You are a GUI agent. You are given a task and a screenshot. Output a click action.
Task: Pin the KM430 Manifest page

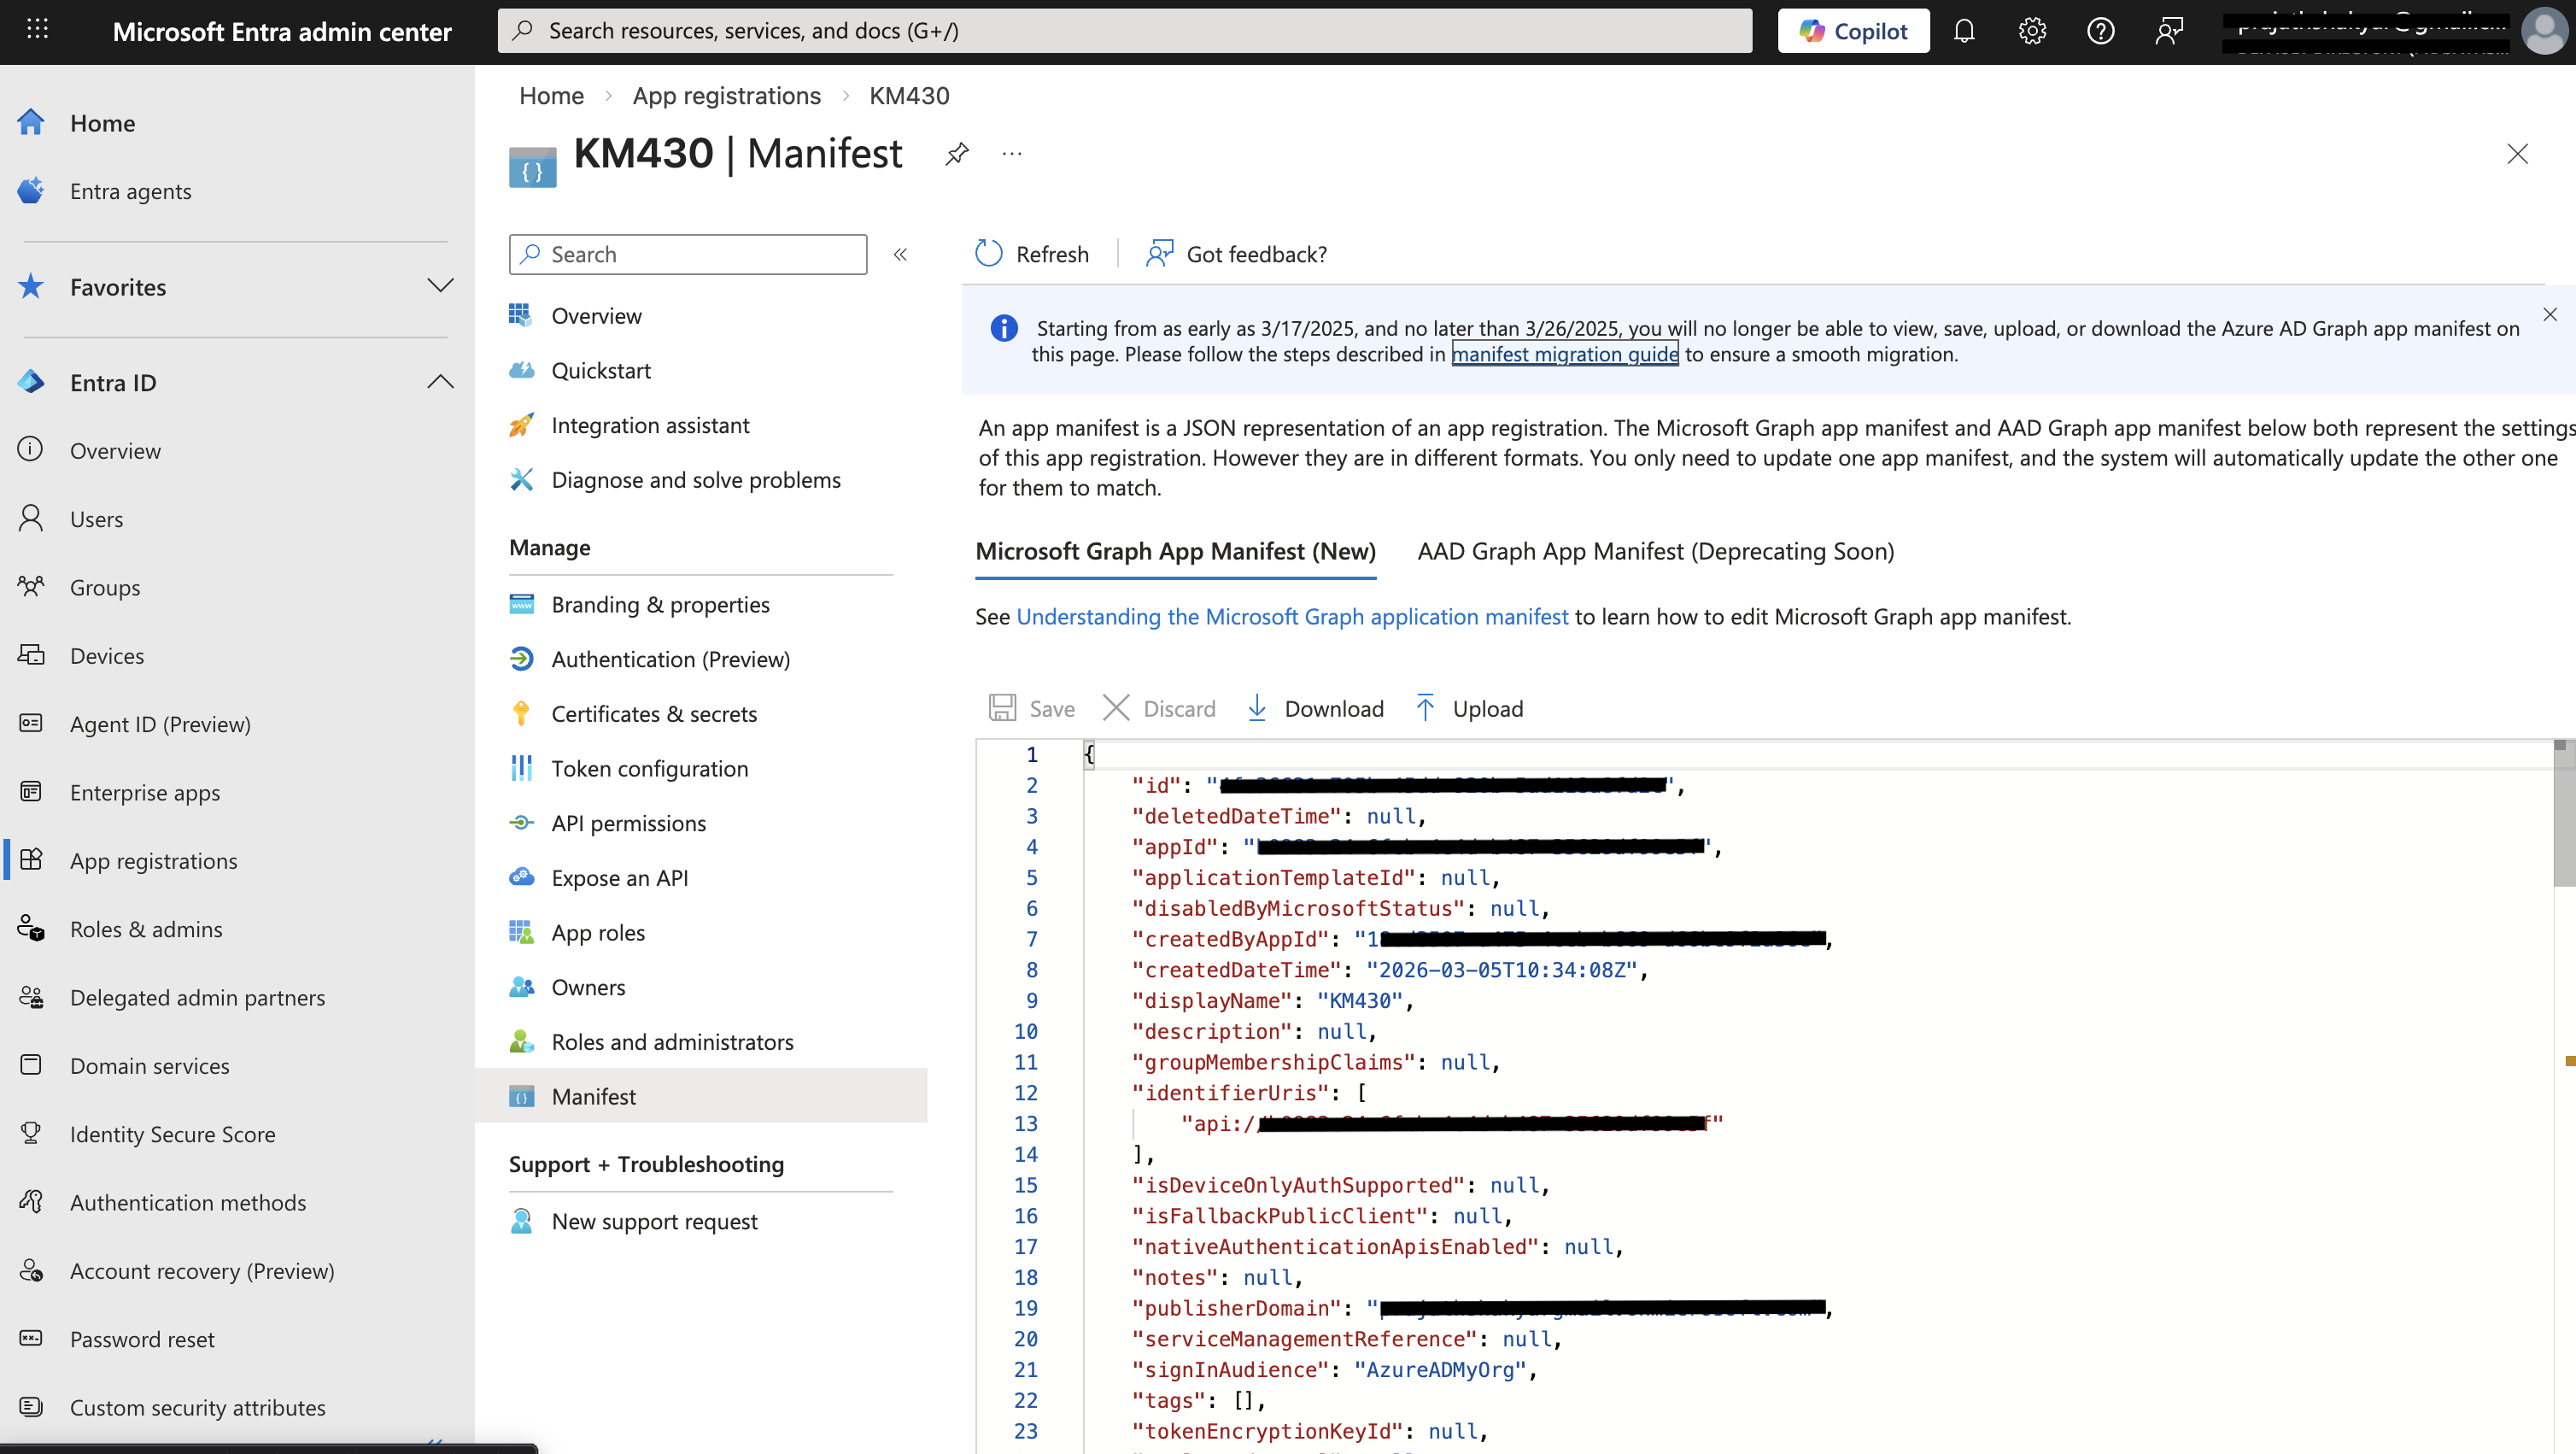click(x=957, y=153)
